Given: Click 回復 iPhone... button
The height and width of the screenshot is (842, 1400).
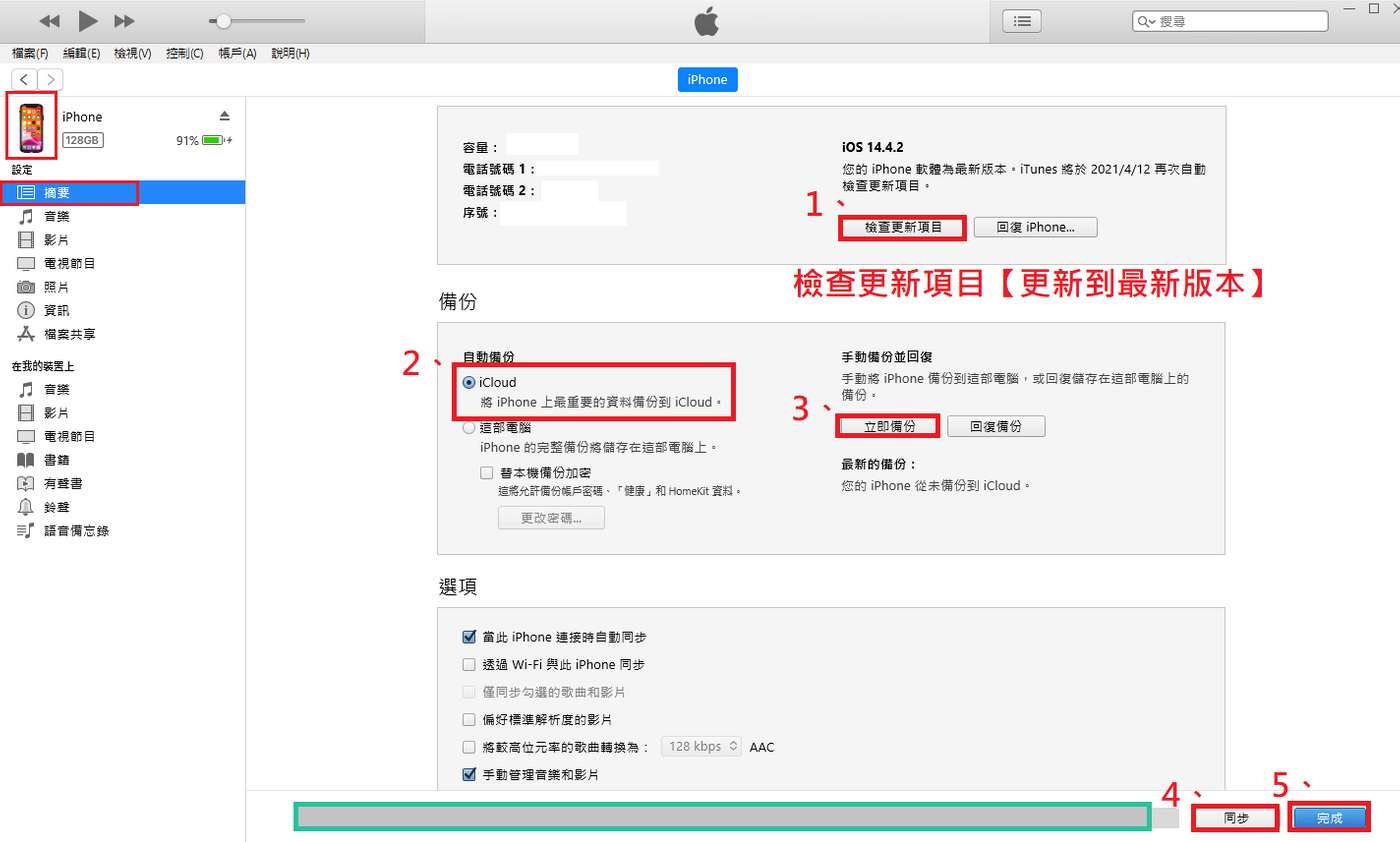Looking at the screenshot, I should (x=1035, y=228).
